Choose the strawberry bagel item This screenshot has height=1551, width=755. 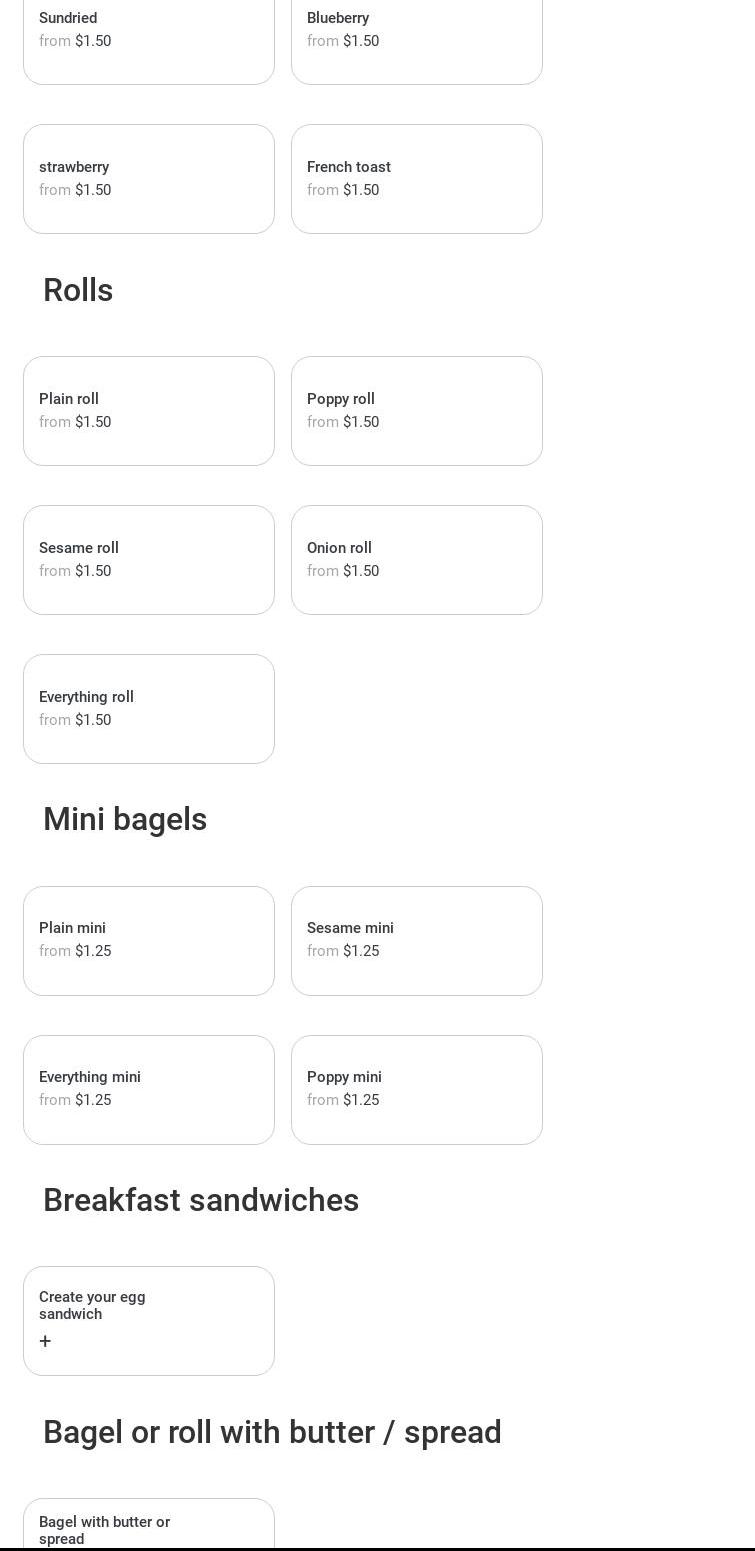(148, 179)
